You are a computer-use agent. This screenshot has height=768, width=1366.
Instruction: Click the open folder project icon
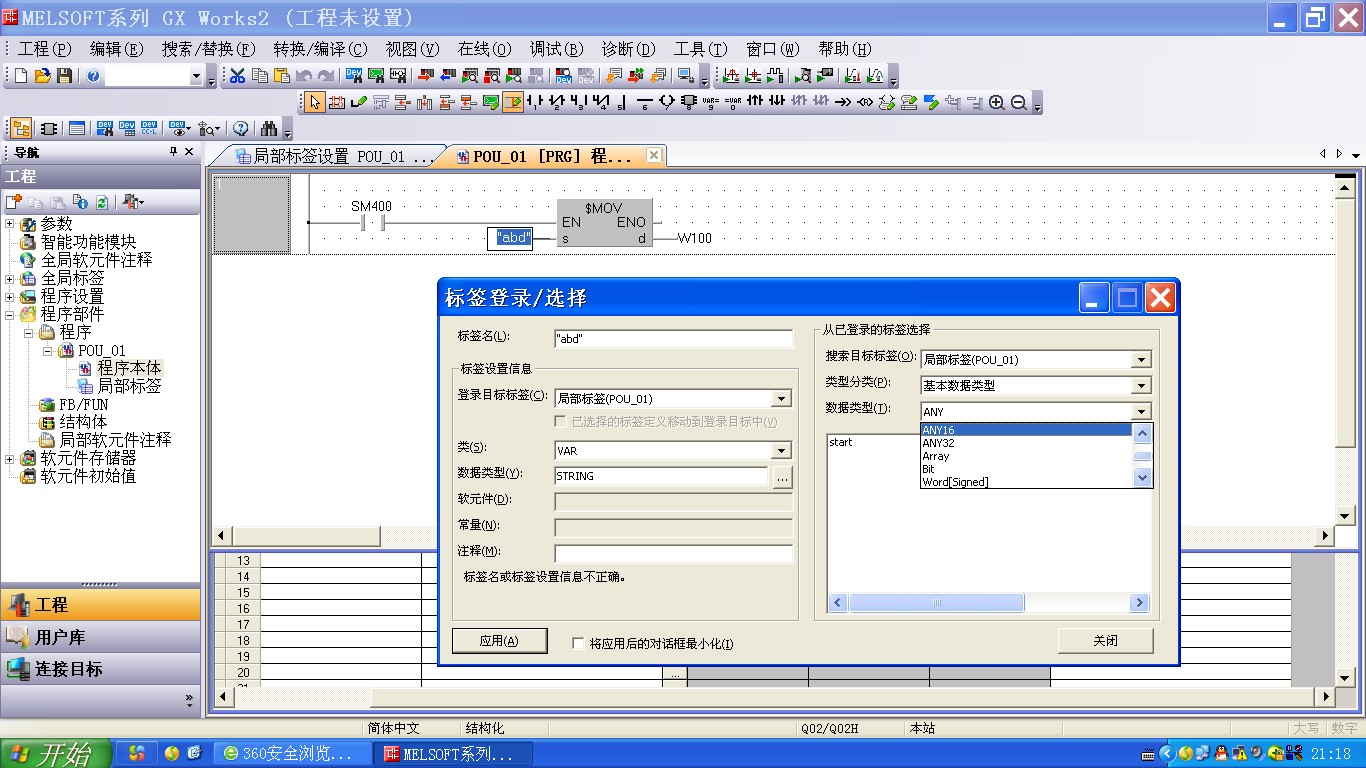click(42, 76)
